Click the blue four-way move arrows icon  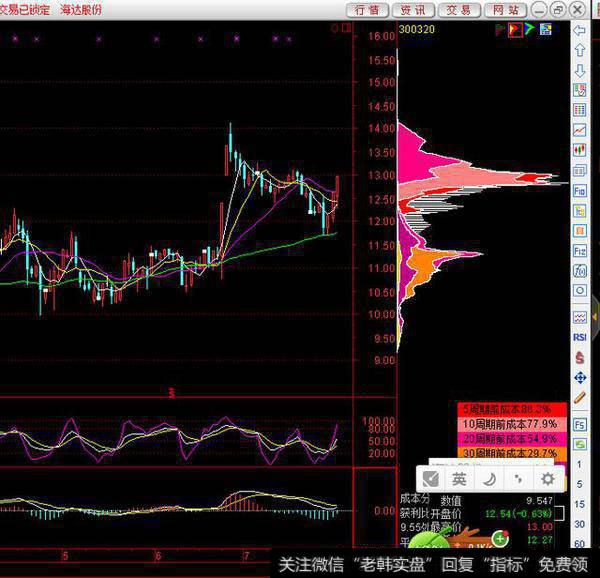tap(579, 377)
